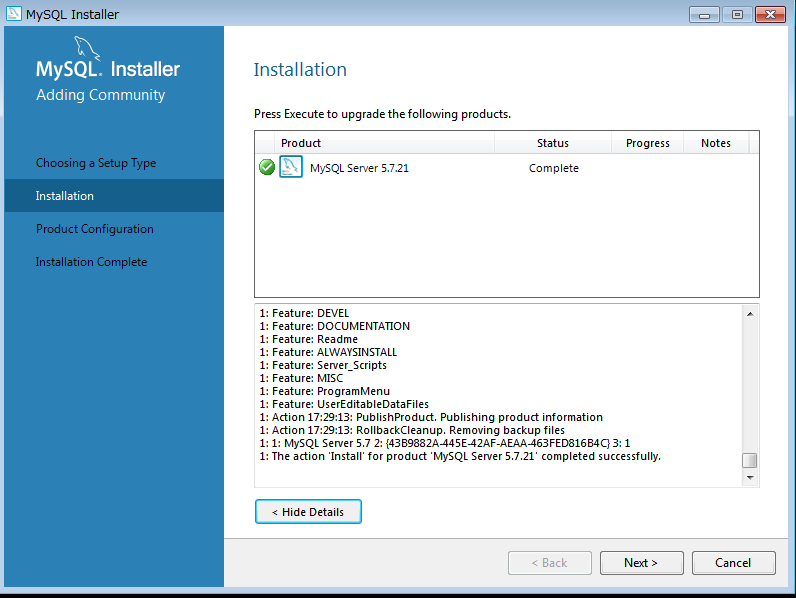Click log line 'Feature: DOCUMENTATION'
Image resolution: width=796 pixels, height=598 pixels.
tap(335, 326)
